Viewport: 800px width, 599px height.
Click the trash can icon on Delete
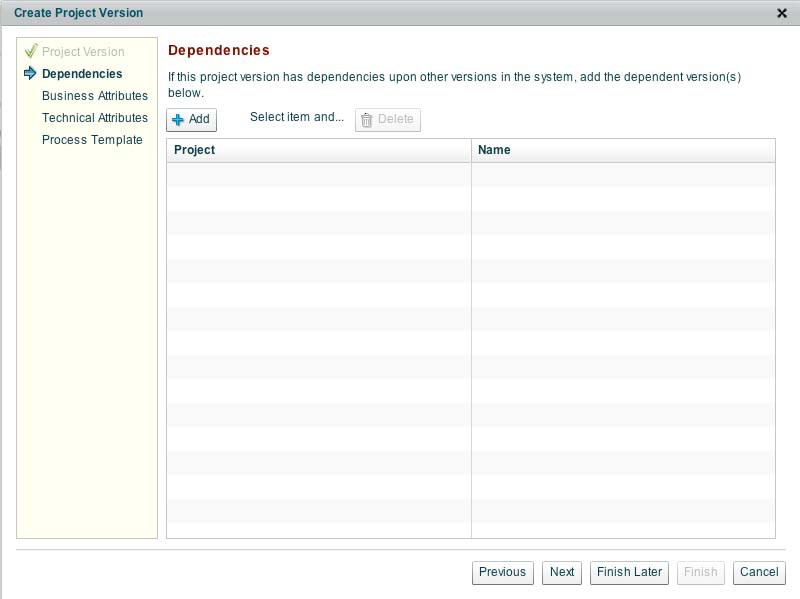pyautogui.click(x=367, y=120)
